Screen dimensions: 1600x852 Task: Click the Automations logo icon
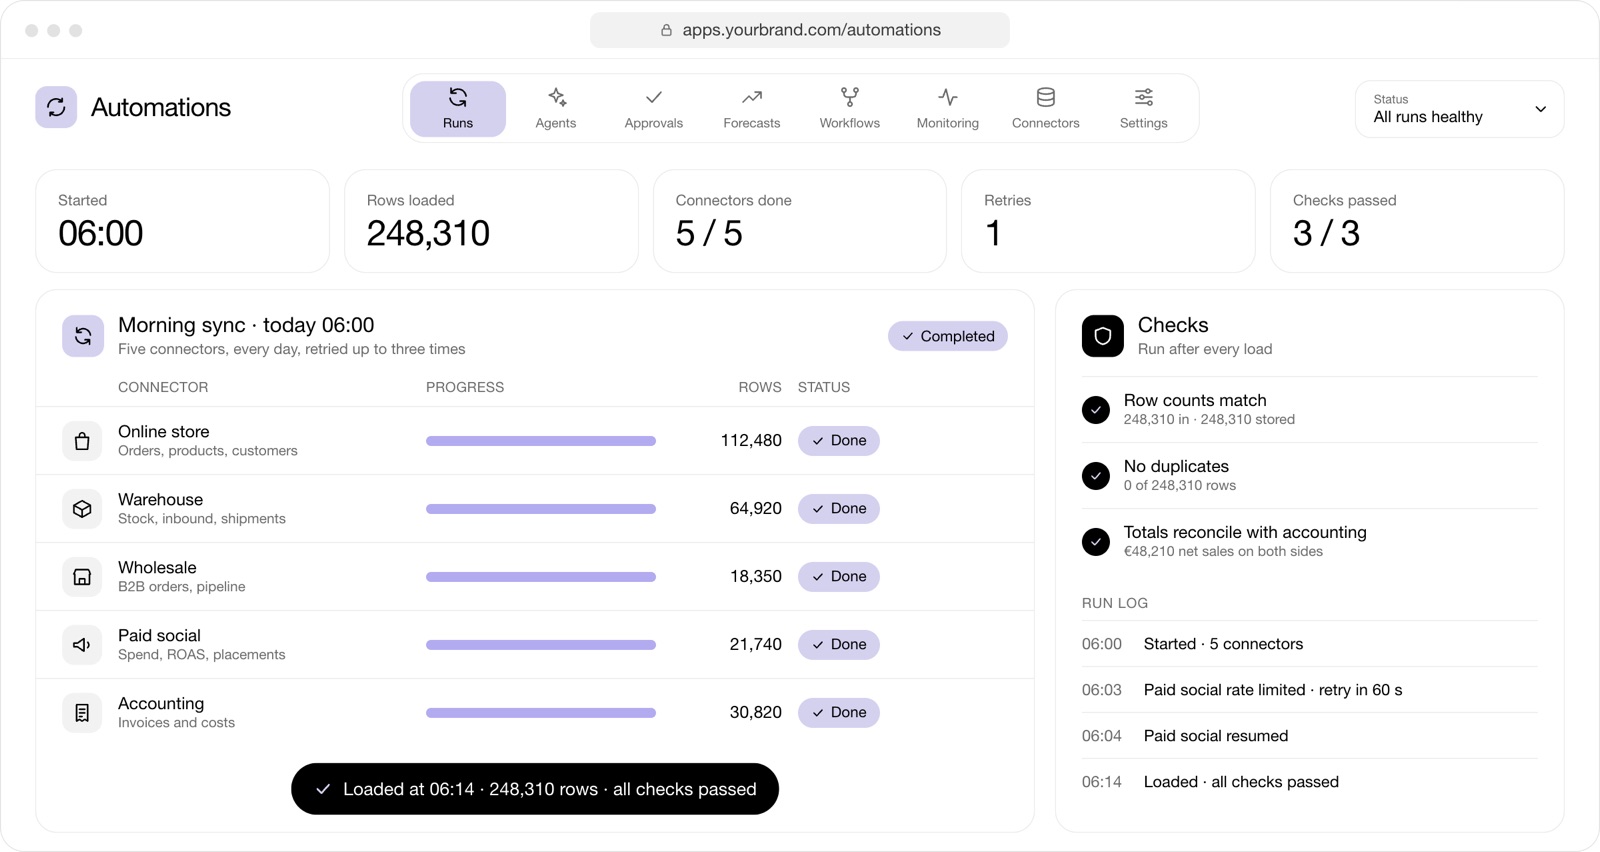56,107
